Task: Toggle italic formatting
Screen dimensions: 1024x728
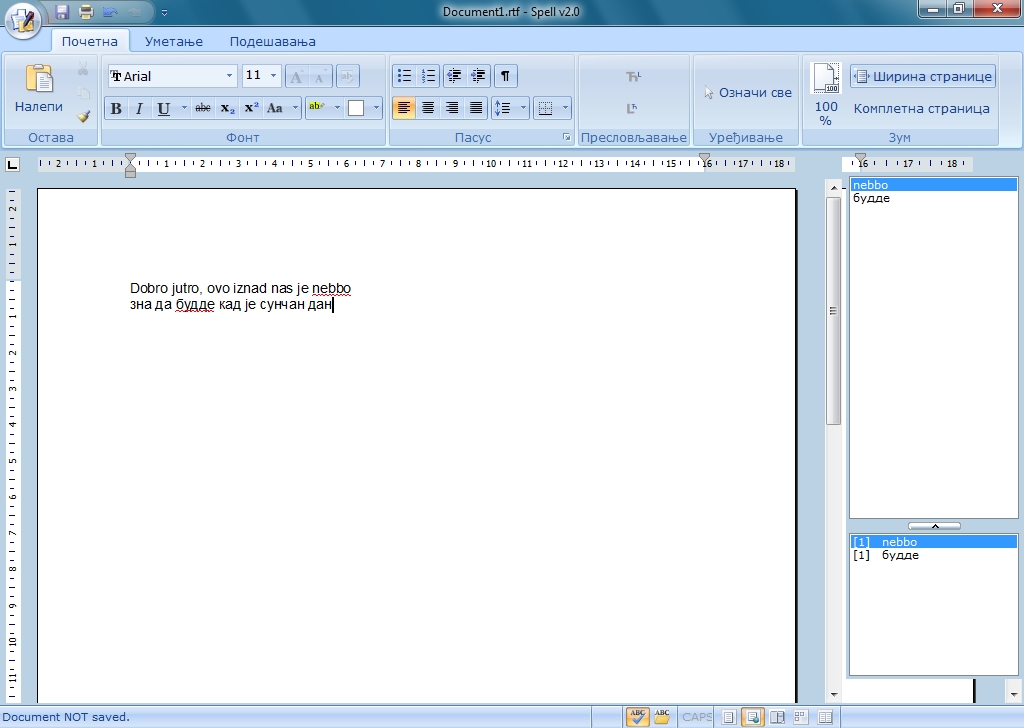Action: pos(139,108)
